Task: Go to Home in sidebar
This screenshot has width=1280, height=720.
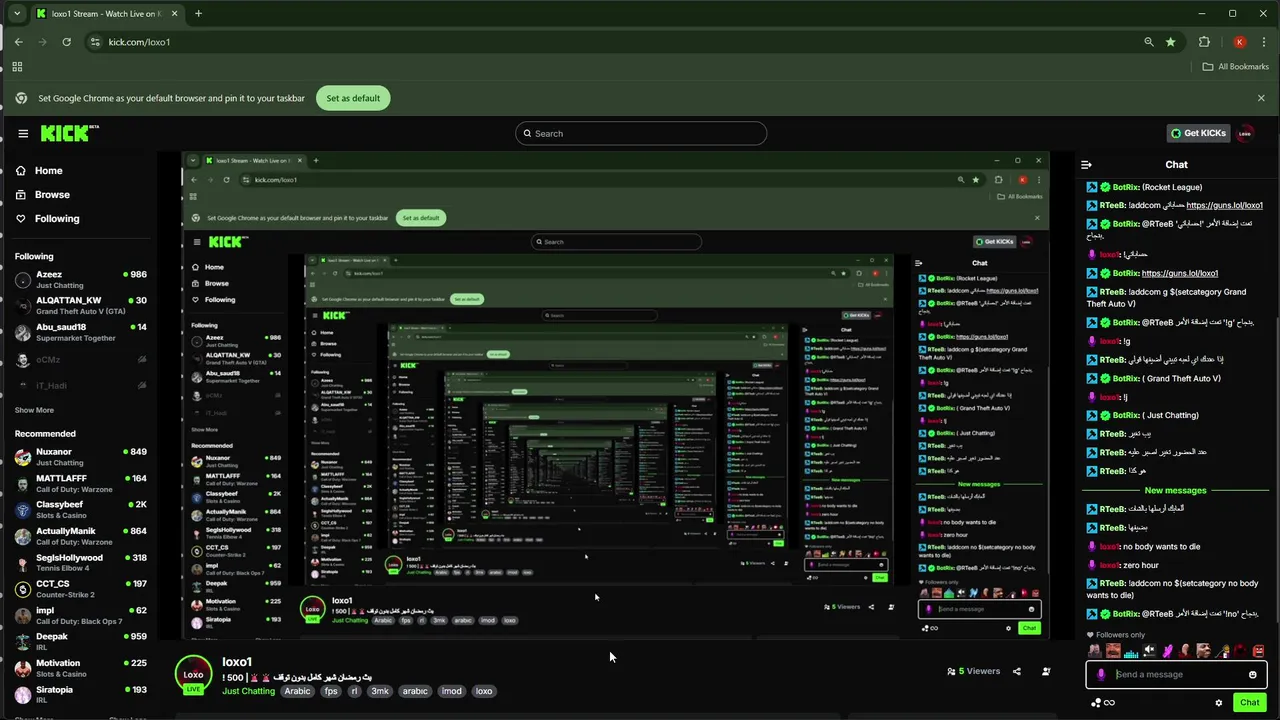Action: click(48, 170)
